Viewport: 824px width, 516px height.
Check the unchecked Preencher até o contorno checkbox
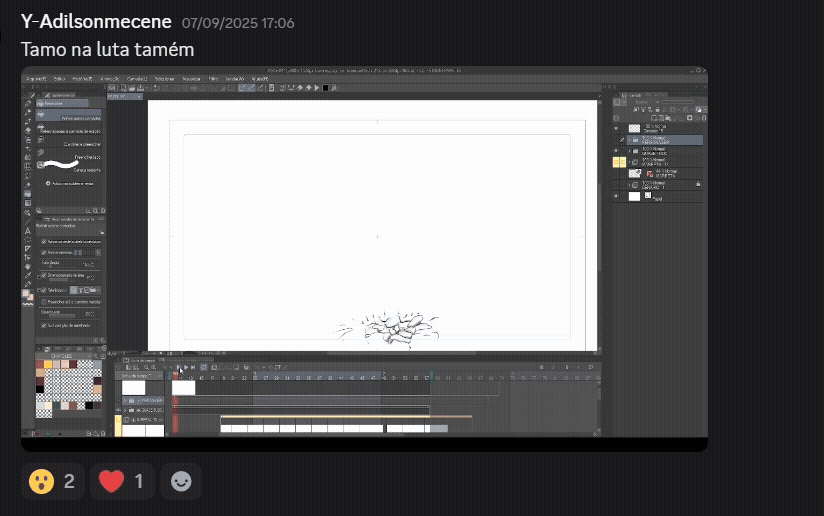pyautogui.click(x=44, y=302)
